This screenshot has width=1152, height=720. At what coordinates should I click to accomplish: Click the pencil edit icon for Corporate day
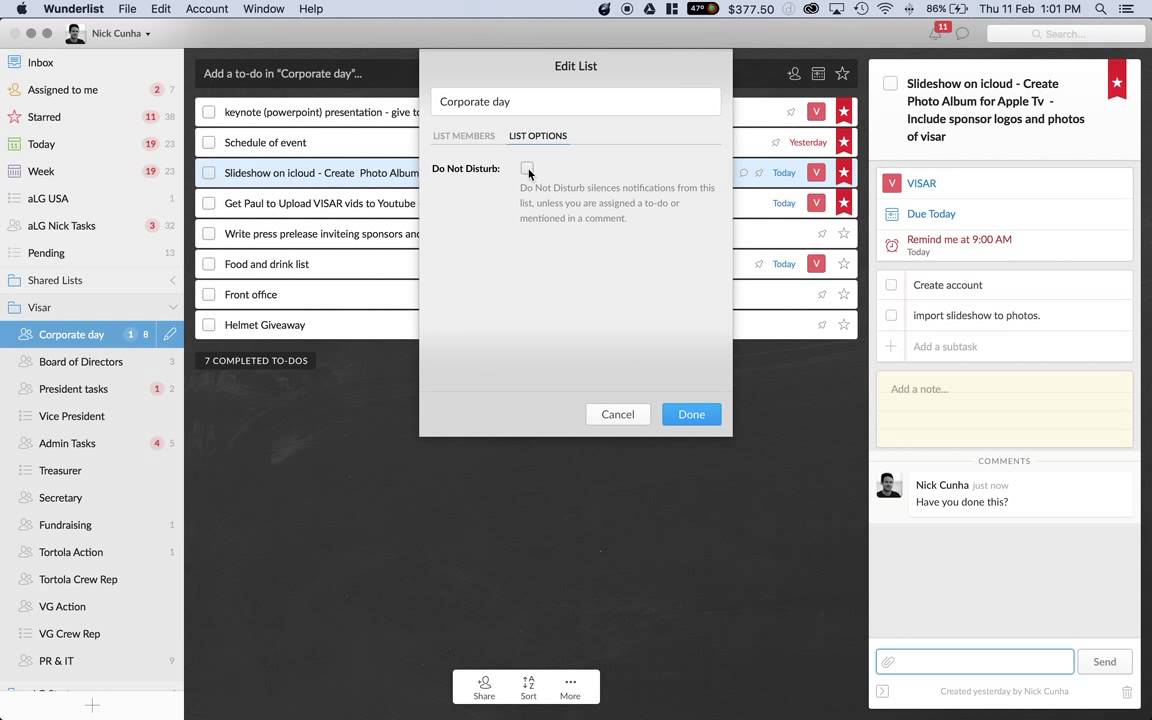pyautogui.click(x=169, y=334)
